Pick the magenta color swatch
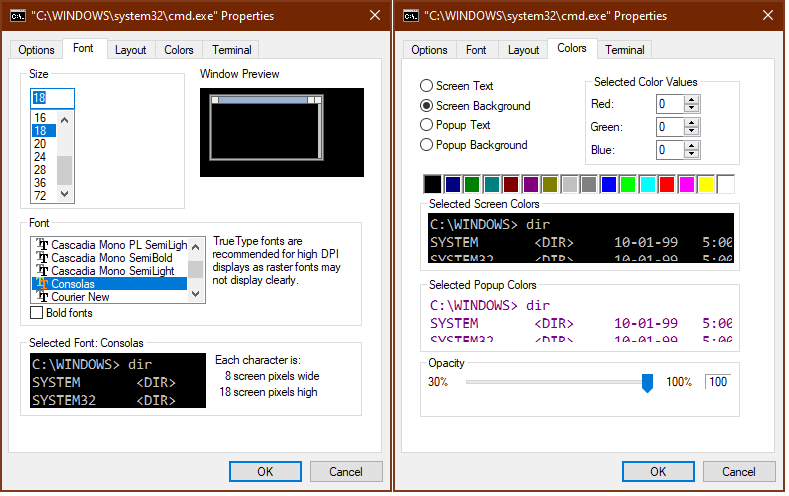Image resolution: width=789 pixels, height=496 pixels. coord(687,185)
